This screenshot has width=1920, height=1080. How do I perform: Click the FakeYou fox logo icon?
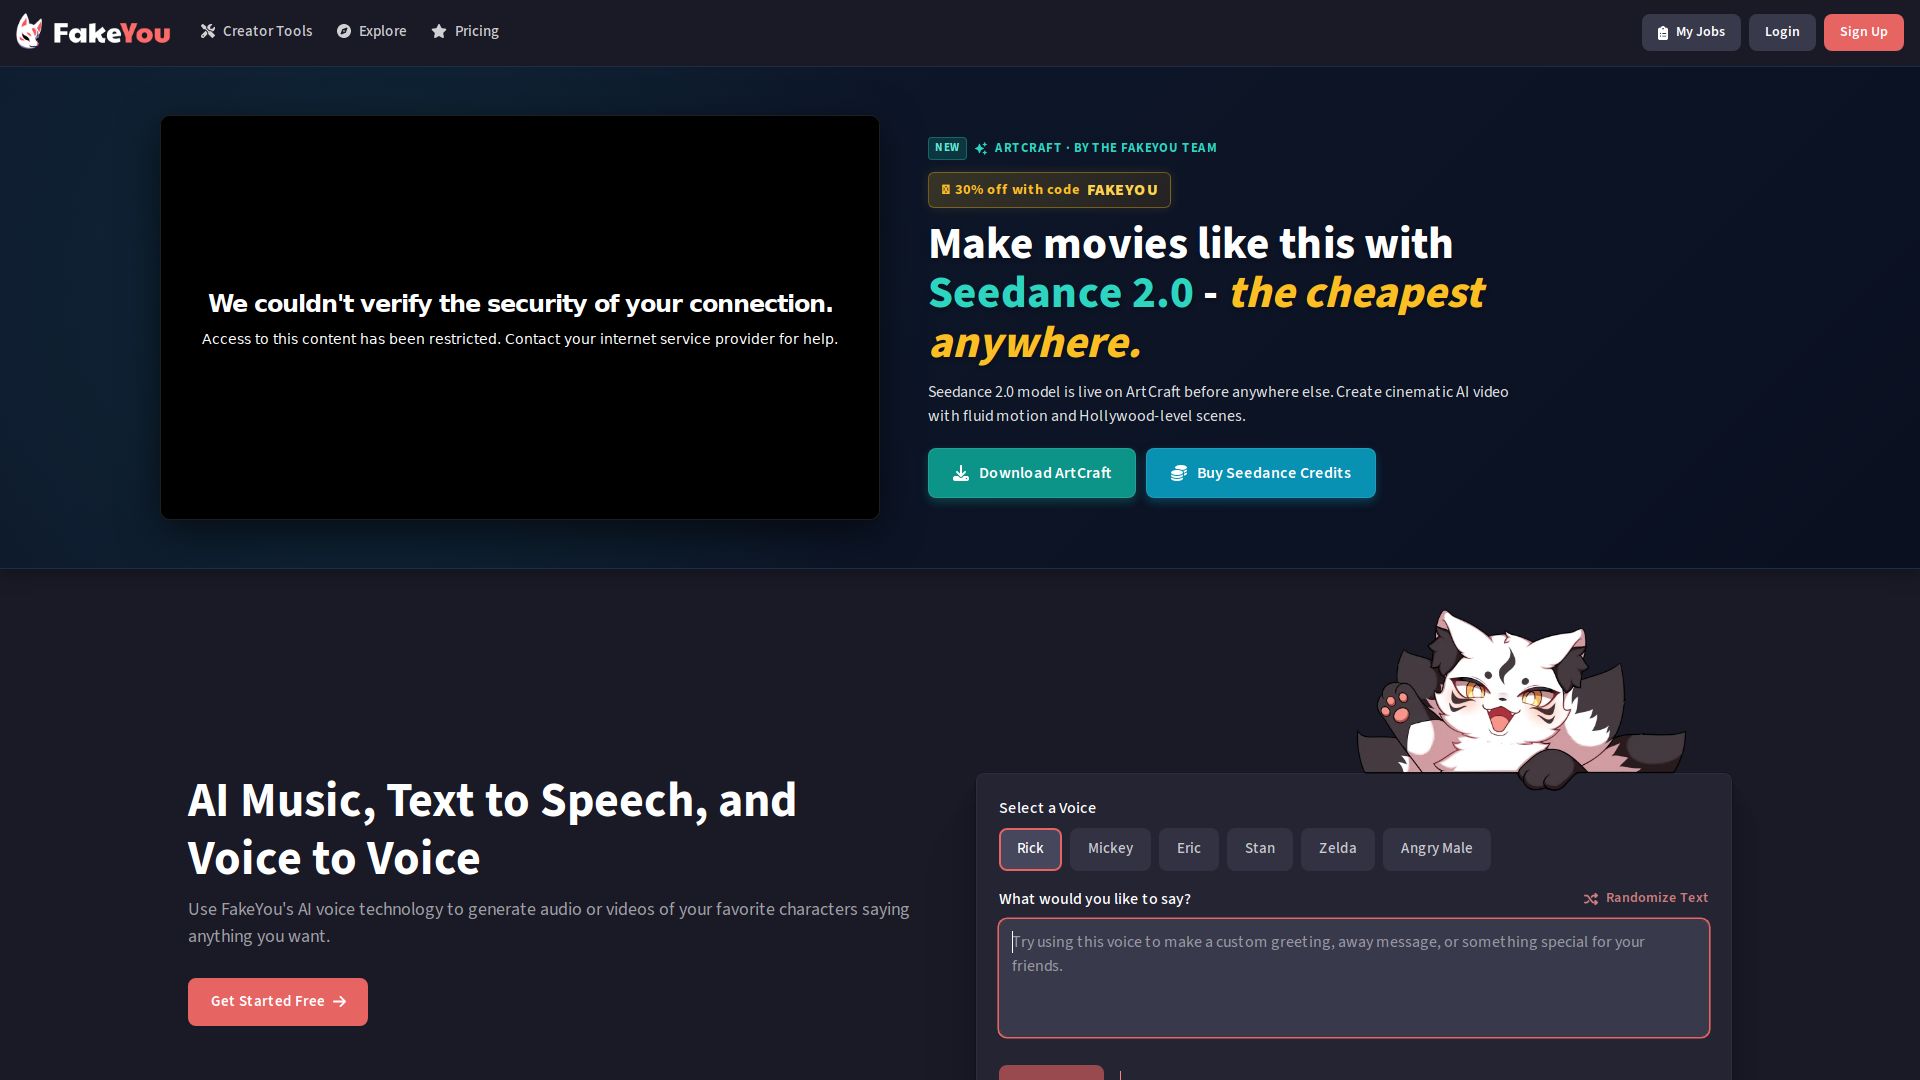(29, 31)
